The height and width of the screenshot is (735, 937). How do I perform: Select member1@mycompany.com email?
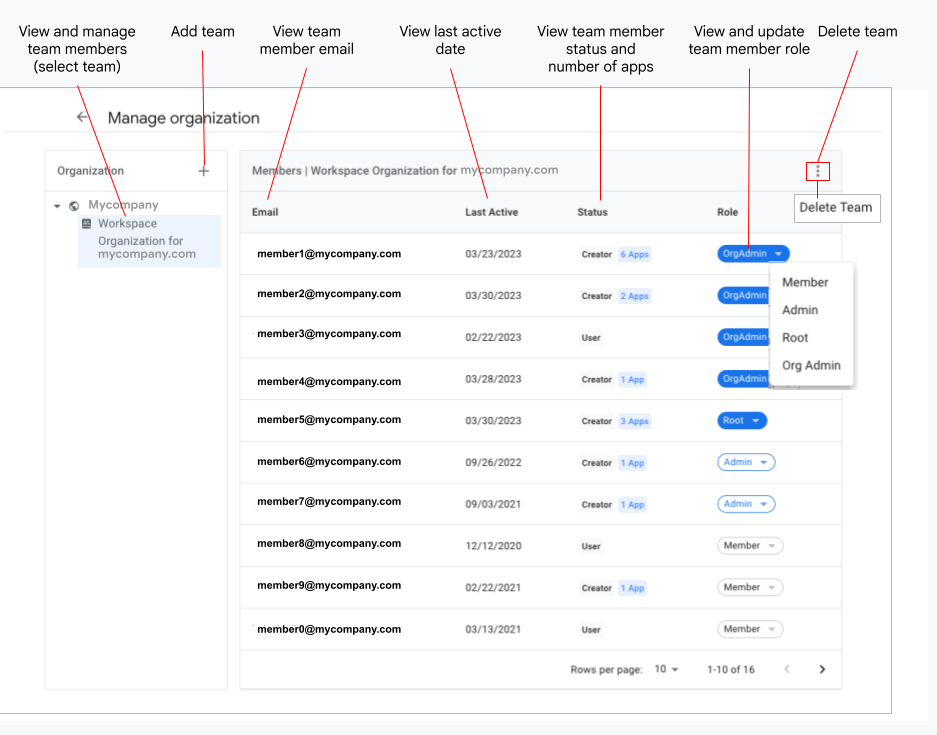[x=329, y=254]
